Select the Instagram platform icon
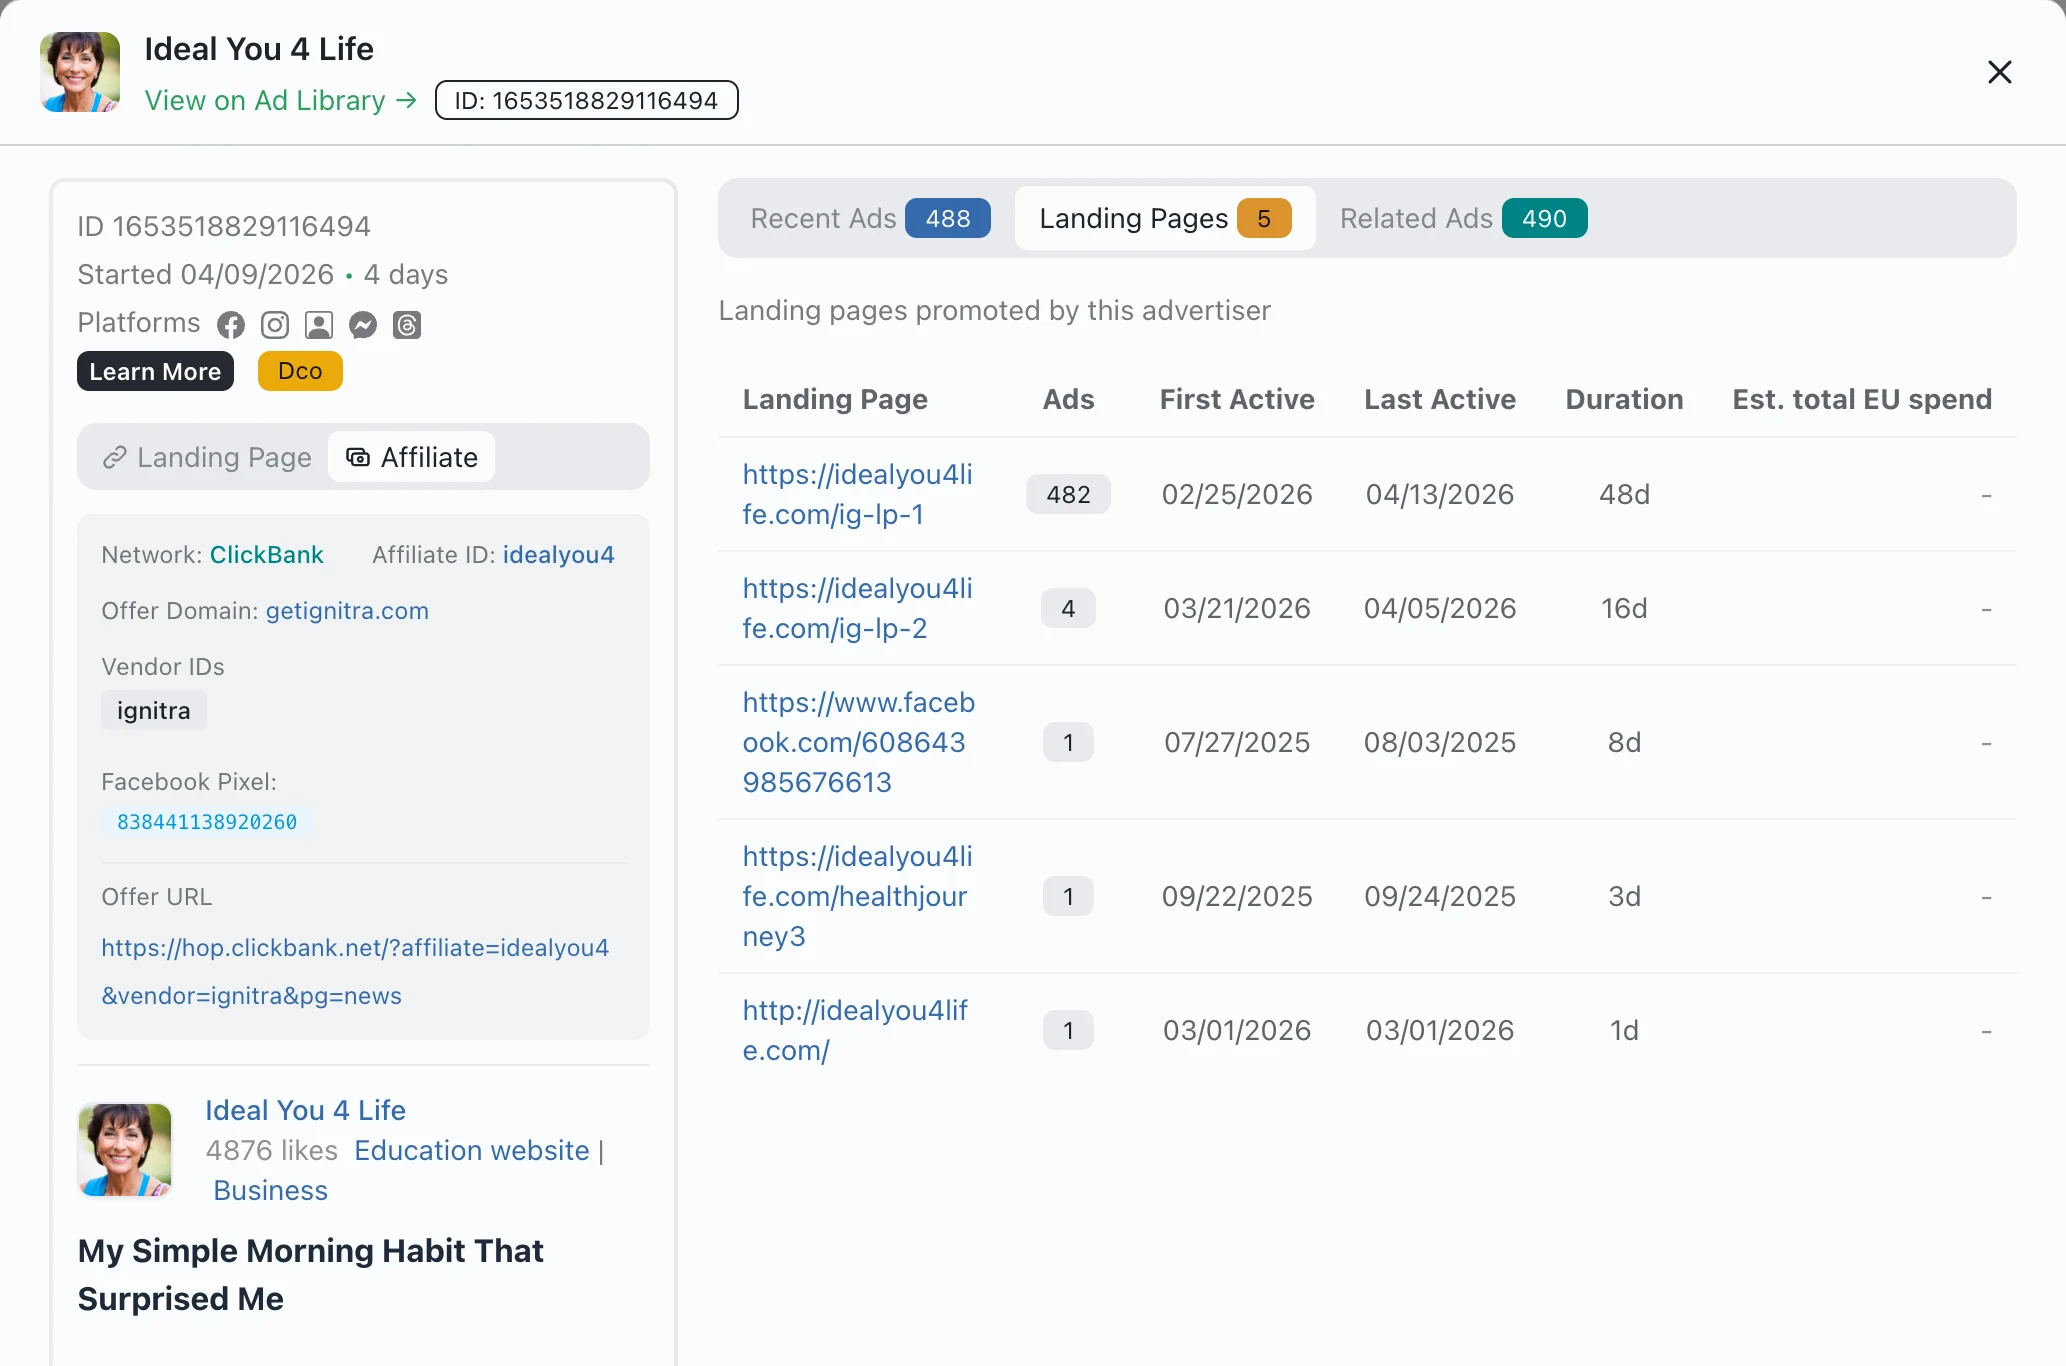 click(x=274, y=324)
